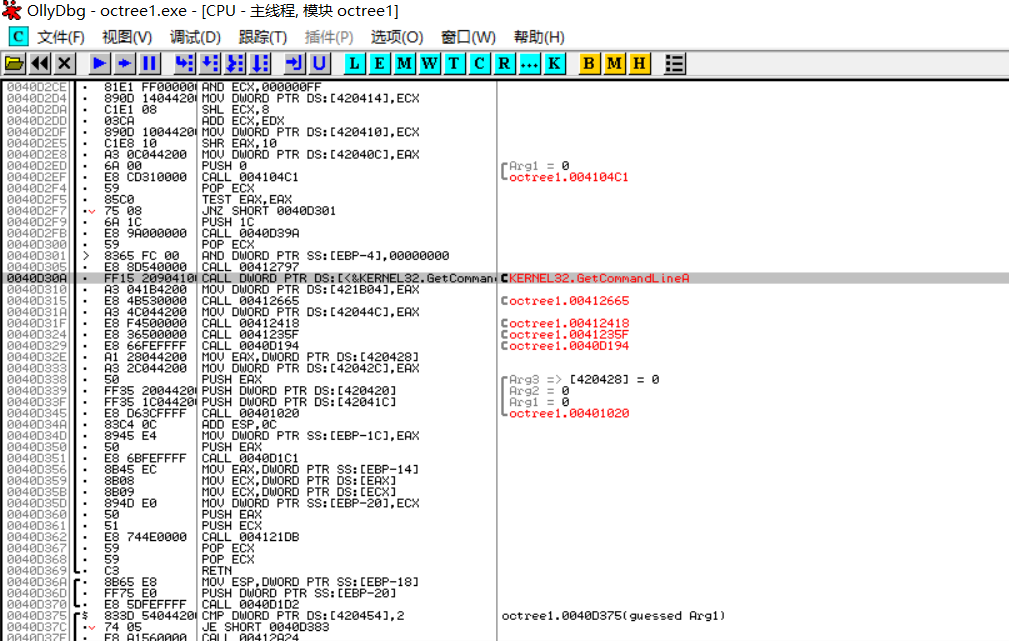Click the Open file folder icon
The width and height of the screenshot is (1009, 641).
coord(14,64)
